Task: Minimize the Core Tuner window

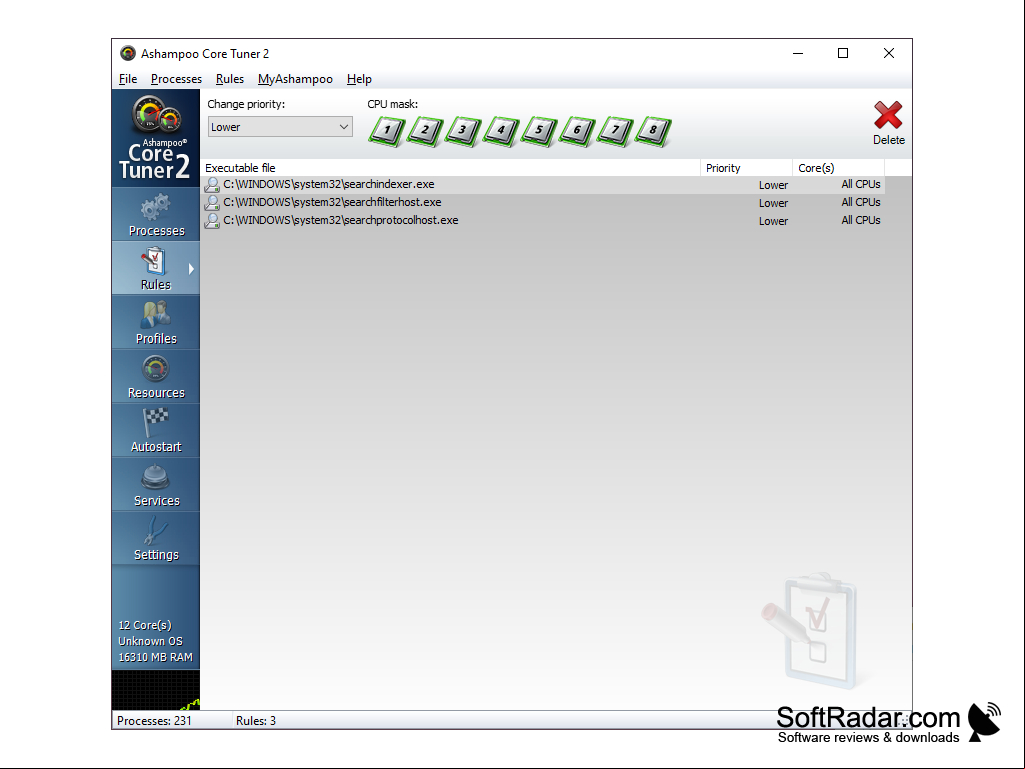Action: pyautogui.click(x=798, y=54)
